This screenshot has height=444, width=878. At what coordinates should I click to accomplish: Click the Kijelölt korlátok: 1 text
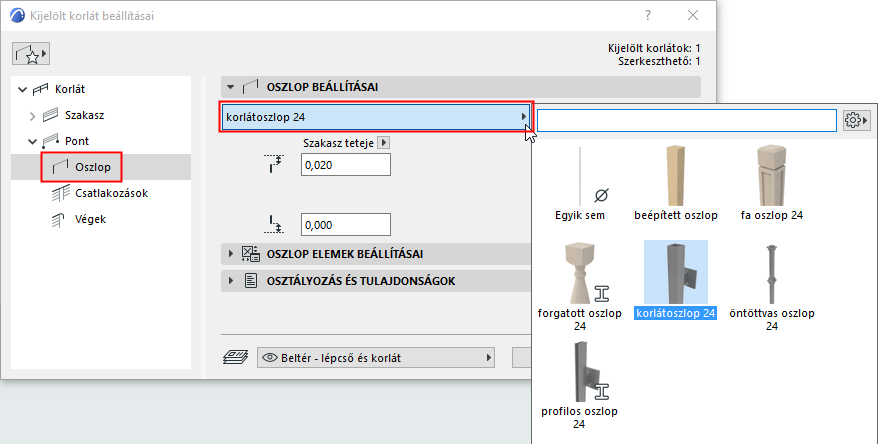point(654,49)
